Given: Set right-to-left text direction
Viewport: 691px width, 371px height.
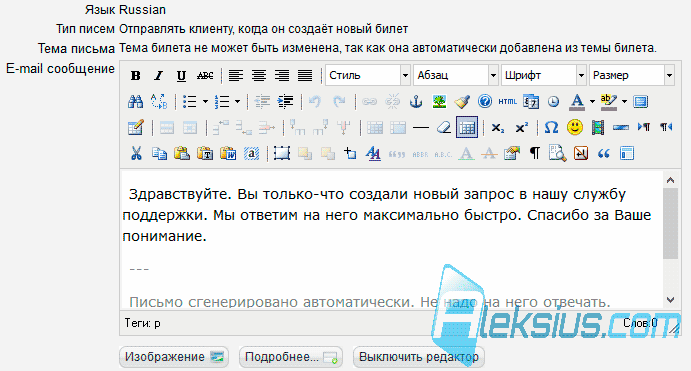Looking at the screenshot, I should pyautogui.click(x=666, y=128).
